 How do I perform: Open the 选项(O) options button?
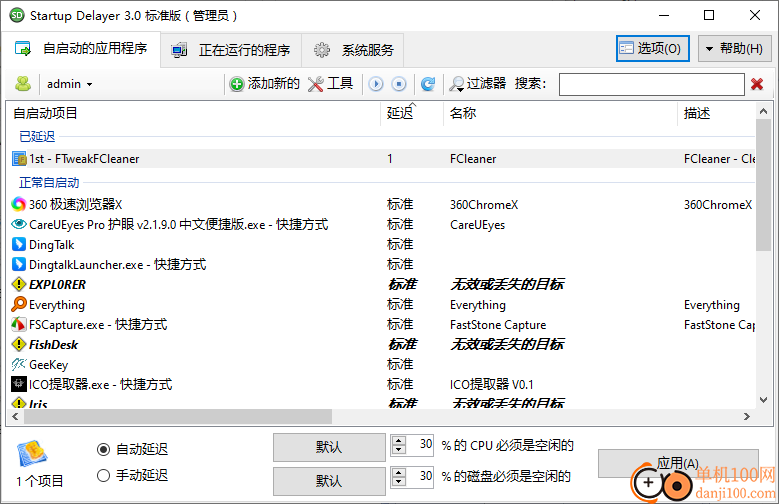coord(652,48)
